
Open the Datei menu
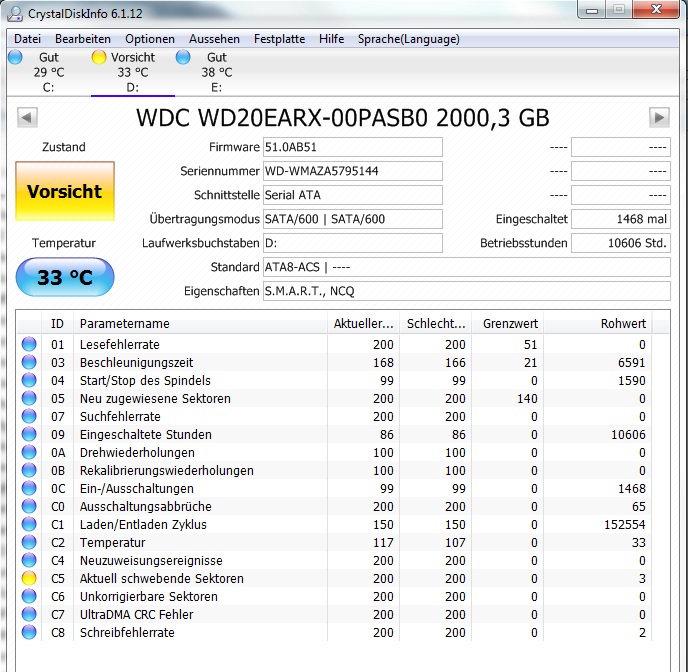tap(27, 39)
